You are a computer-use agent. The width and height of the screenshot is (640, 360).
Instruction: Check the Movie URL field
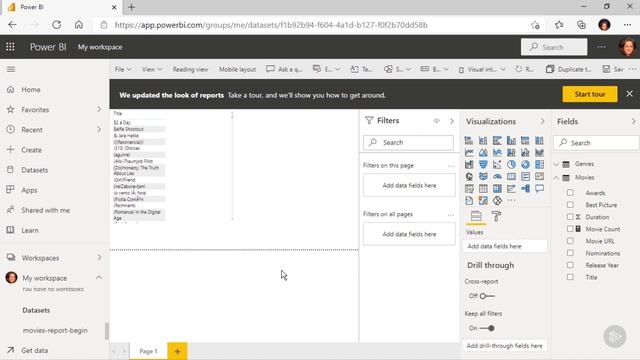pos(570,241)
